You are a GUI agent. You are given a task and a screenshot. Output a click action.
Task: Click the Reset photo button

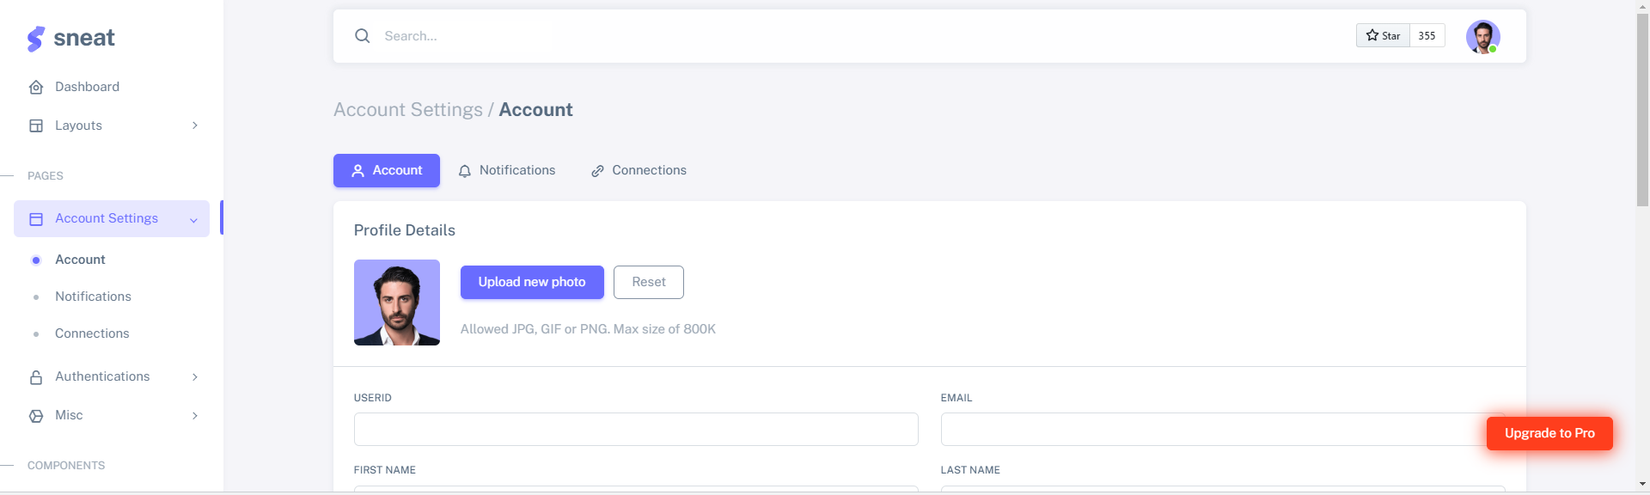point(648,282)
